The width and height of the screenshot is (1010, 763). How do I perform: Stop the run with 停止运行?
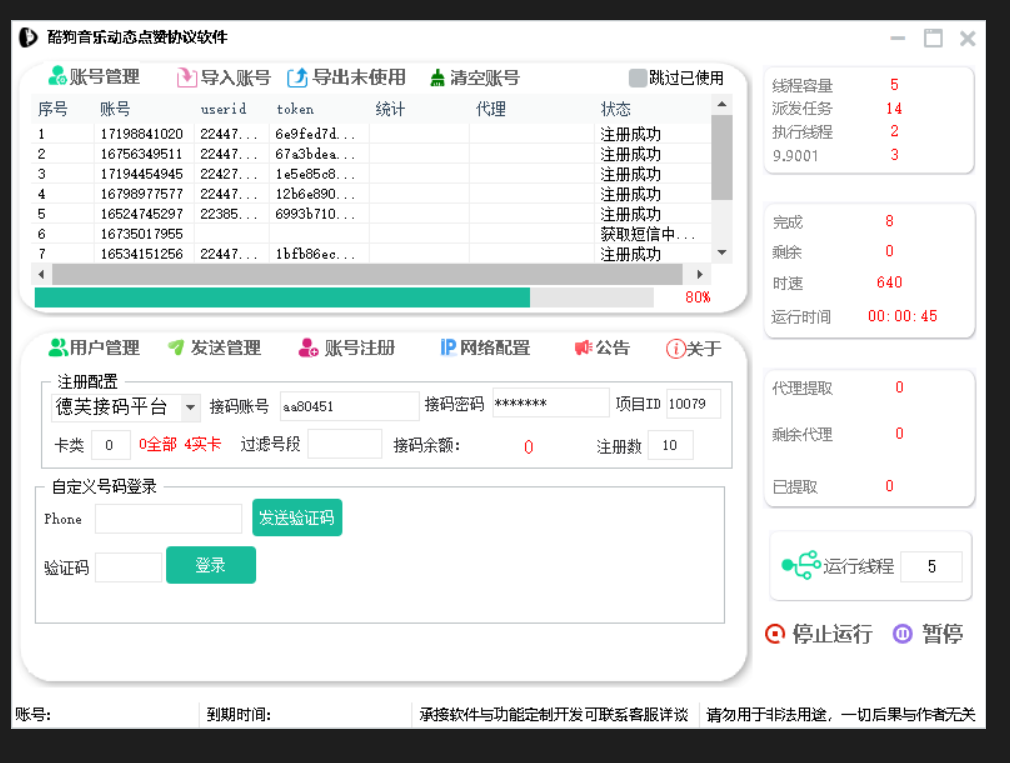tap(818, 634)
